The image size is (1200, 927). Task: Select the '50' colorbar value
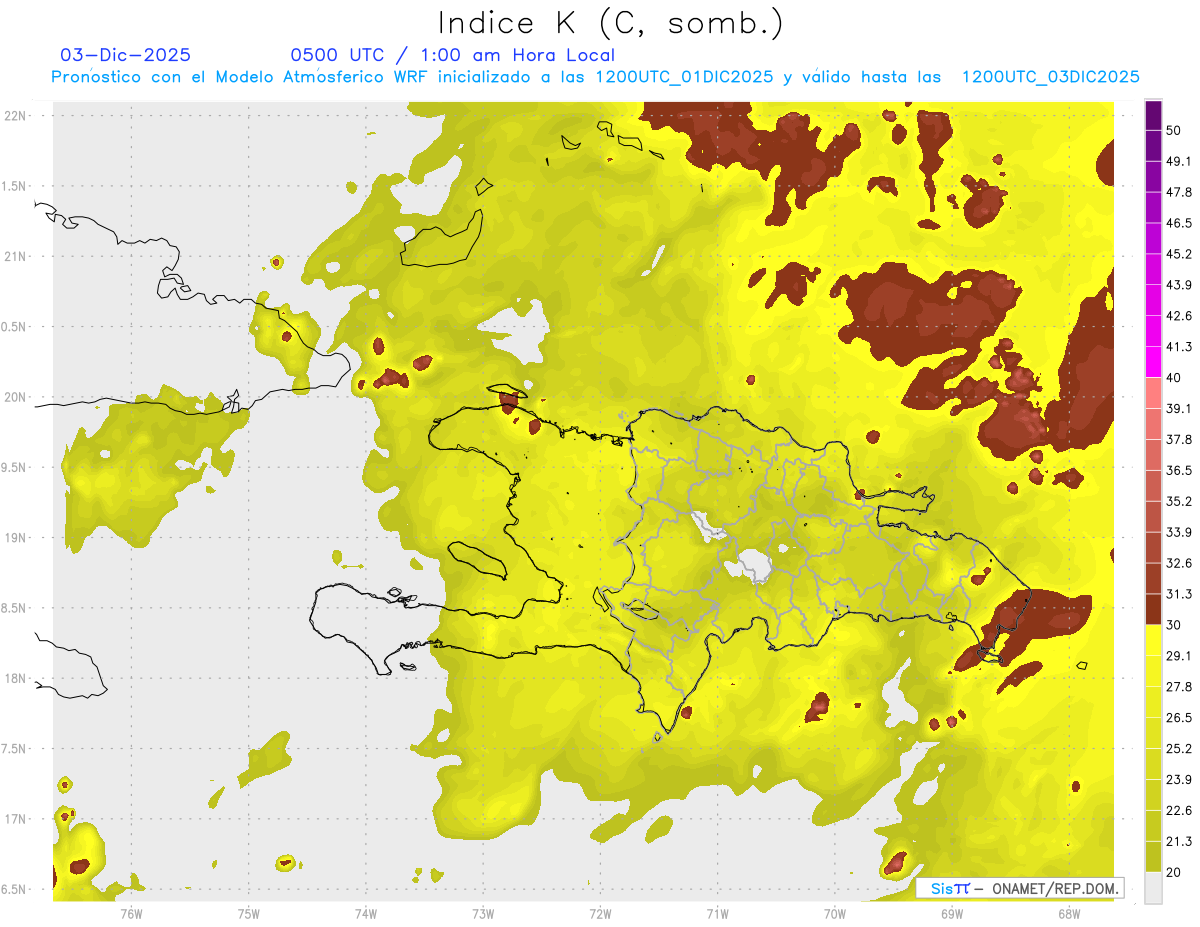[1175, 131]
